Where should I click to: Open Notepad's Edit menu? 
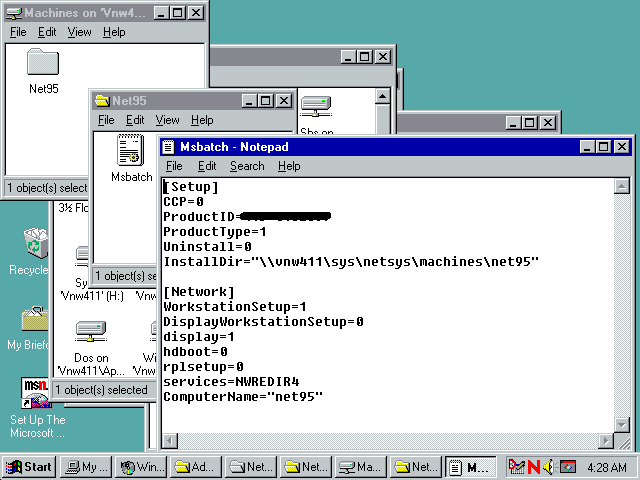[x=207, y=166]
